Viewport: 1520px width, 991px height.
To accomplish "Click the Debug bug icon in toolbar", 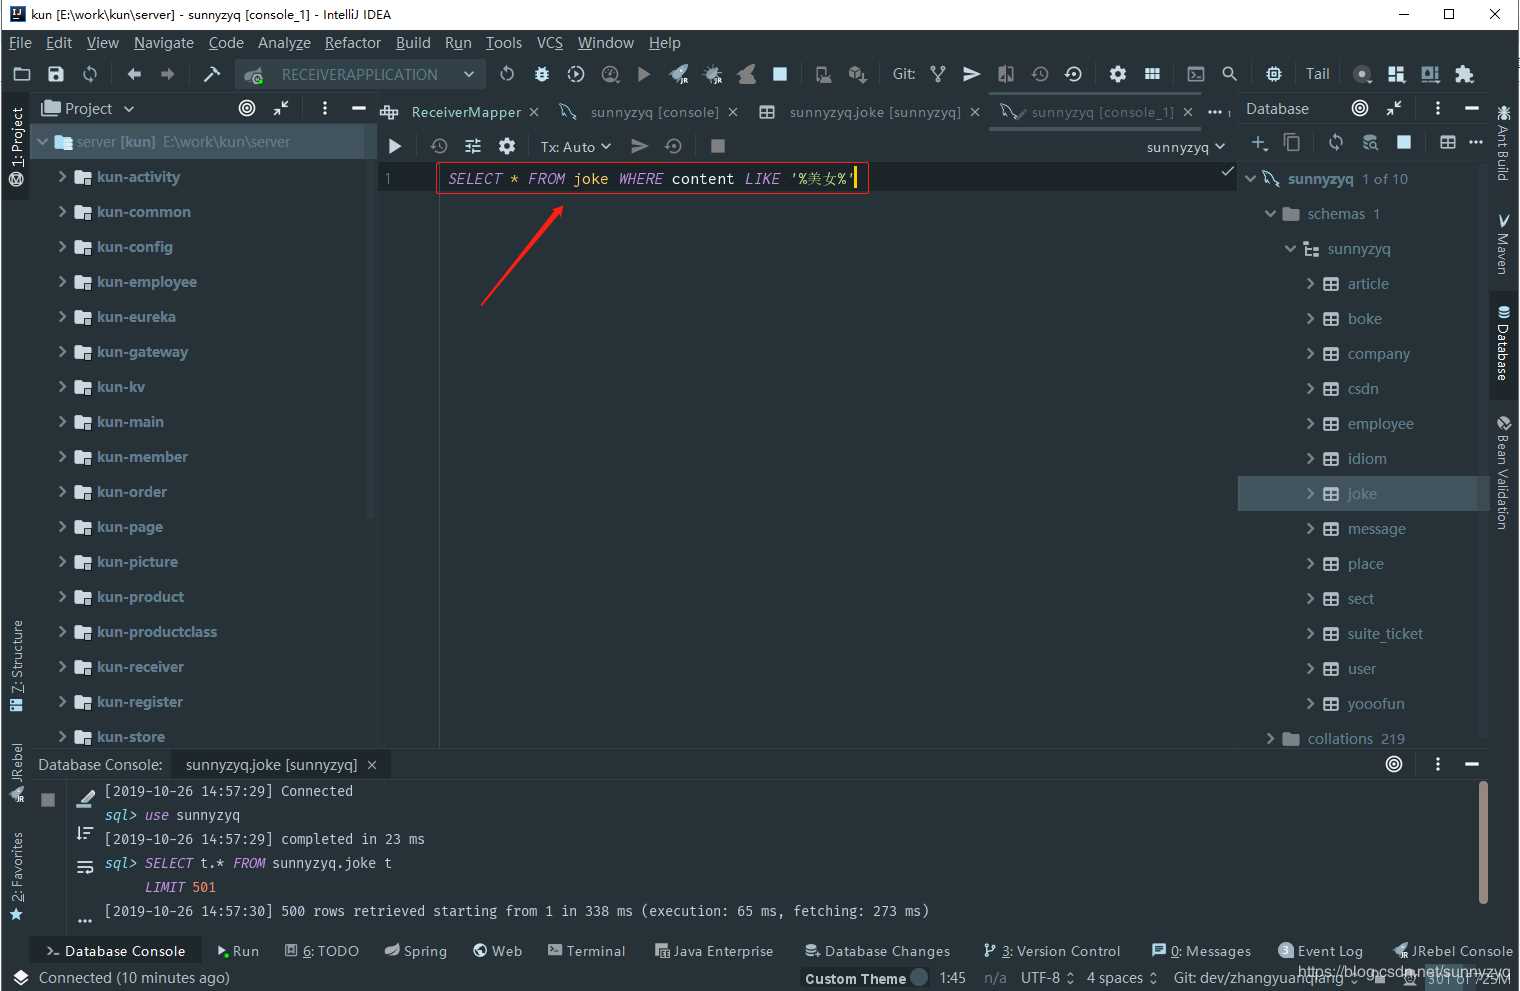I will coord(542,74).
